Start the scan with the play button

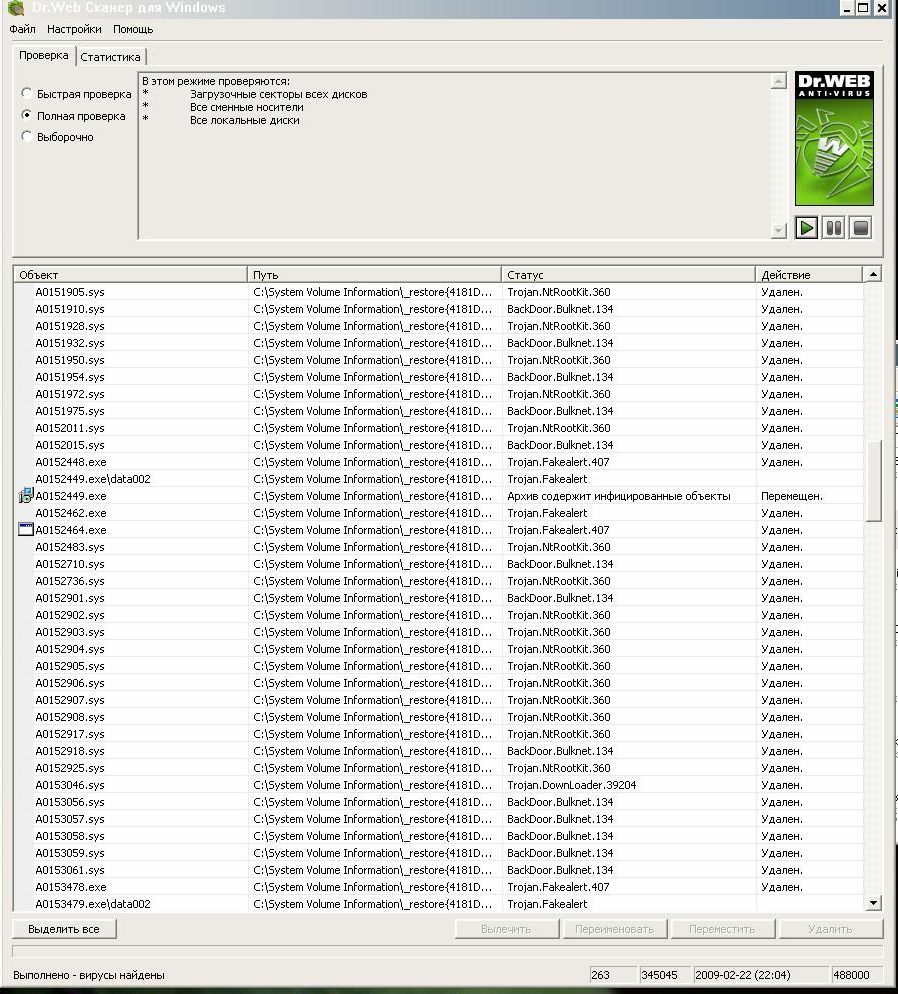coord(807,228)
